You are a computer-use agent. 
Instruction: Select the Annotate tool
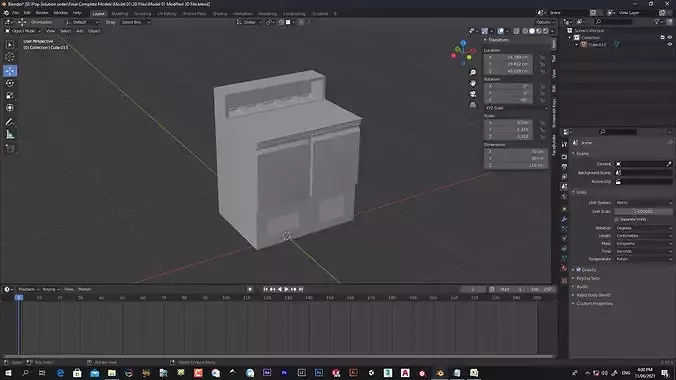(x=10, y=122)
